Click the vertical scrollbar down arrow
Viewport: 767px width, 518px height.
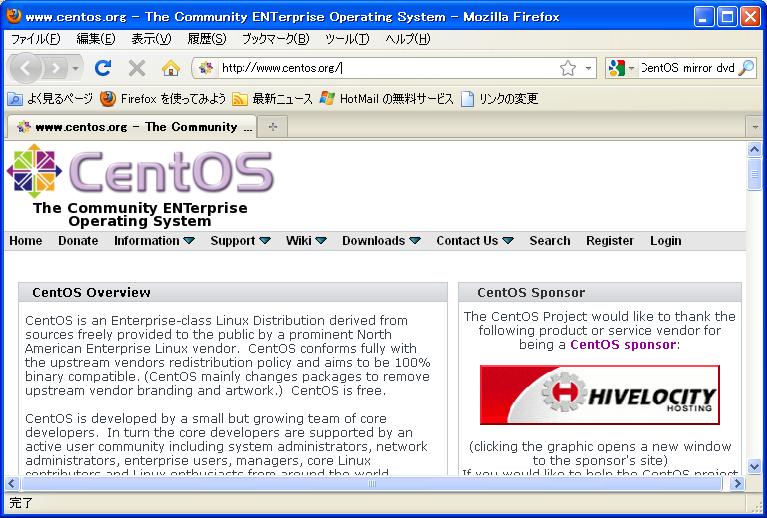click(754, 466)
